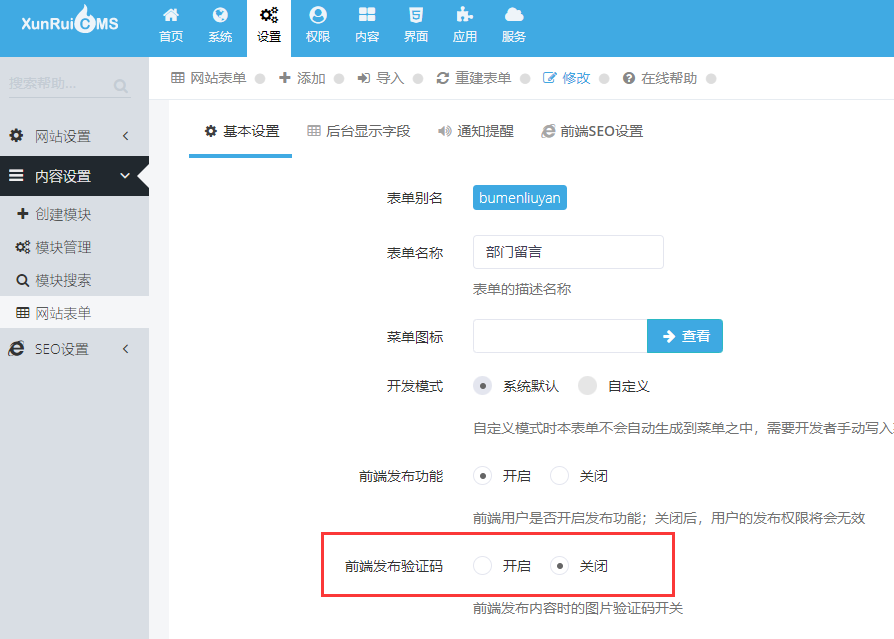Viewport: 894px width, 639px height.
Task: Expand SEO设置 chevron arrow
Action: (125, 348)
